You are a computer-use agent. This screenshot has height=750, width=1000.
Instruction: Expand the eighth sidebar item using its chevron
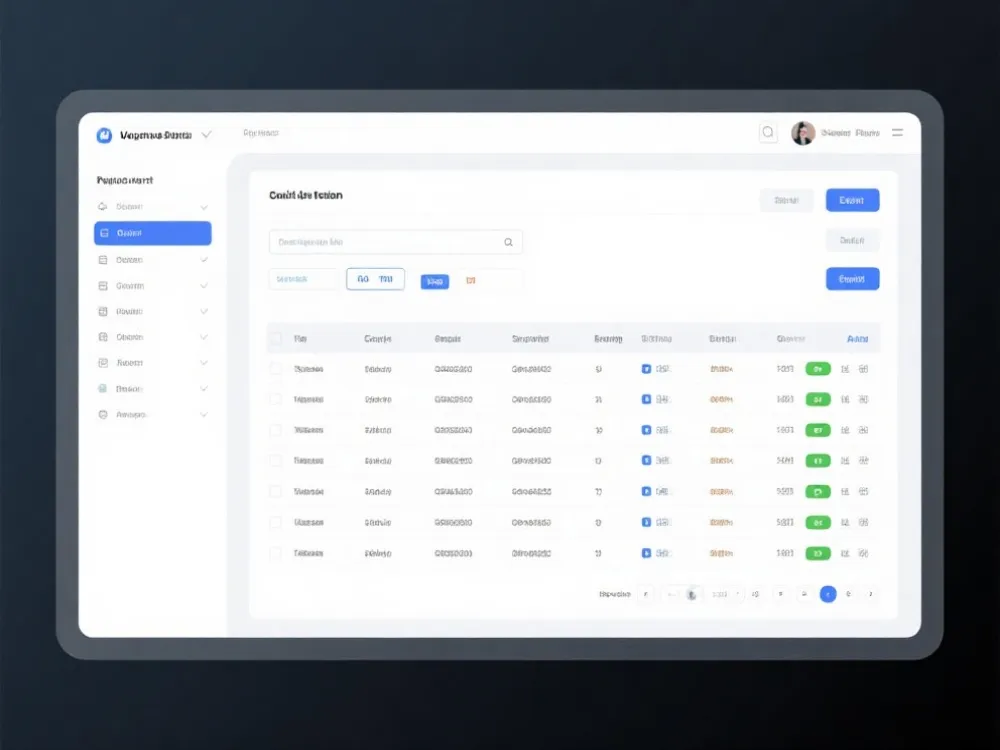pyautogui.click(x=204, y=388)
